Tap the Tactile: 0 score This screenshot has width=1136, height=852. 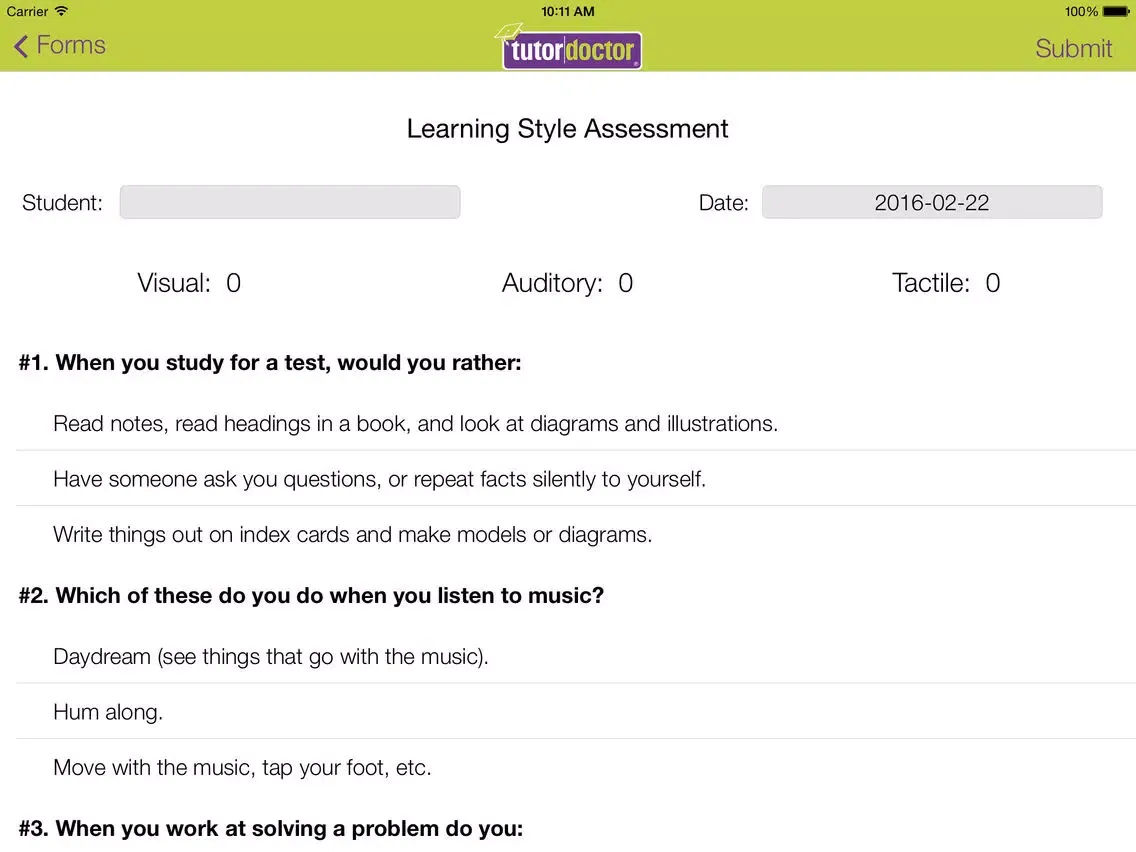click(x=945, y=283)
